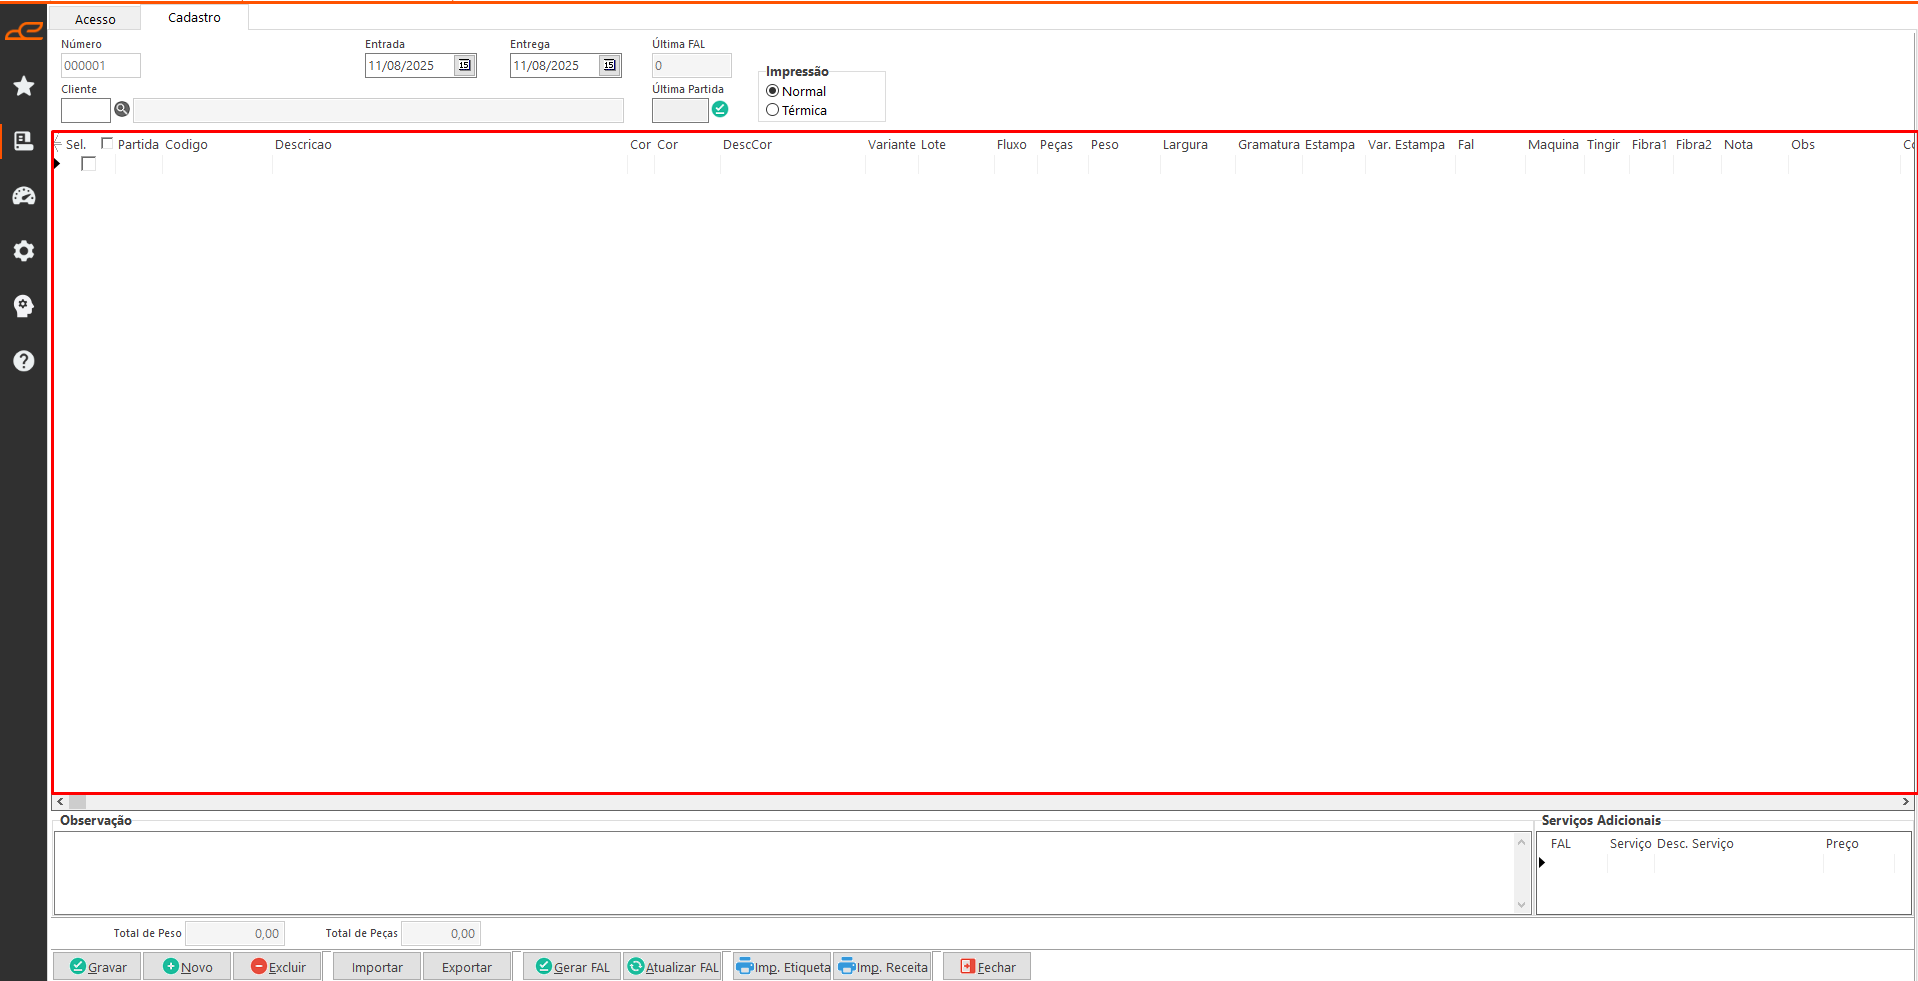Click the Gravar button

98,967
